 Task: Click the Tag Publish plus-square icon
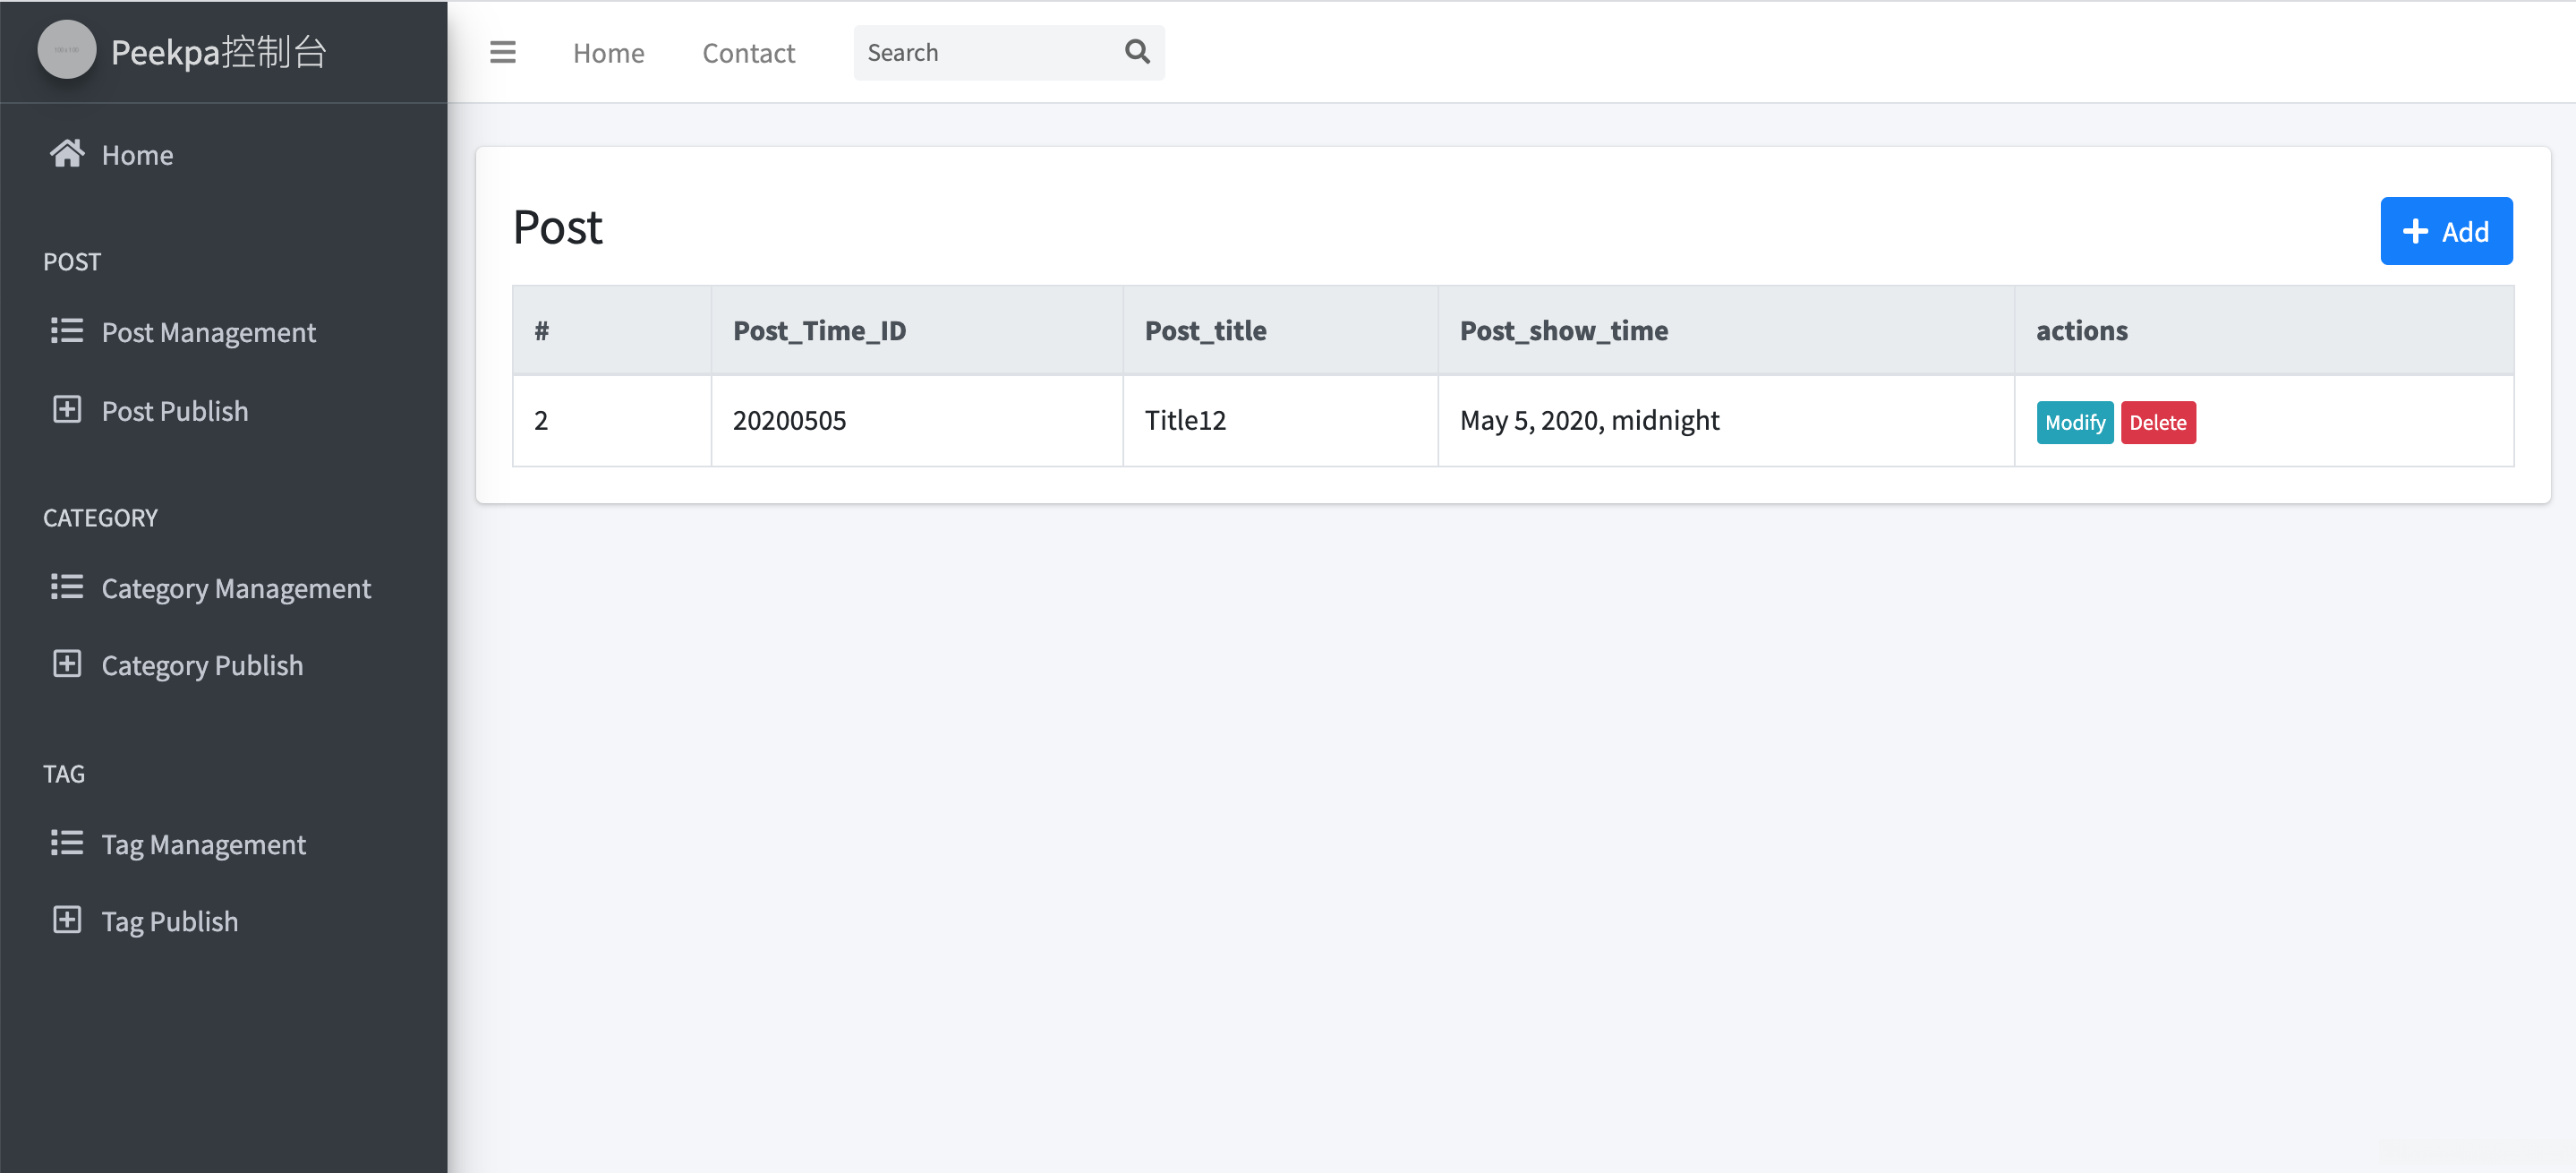[67, 920]
